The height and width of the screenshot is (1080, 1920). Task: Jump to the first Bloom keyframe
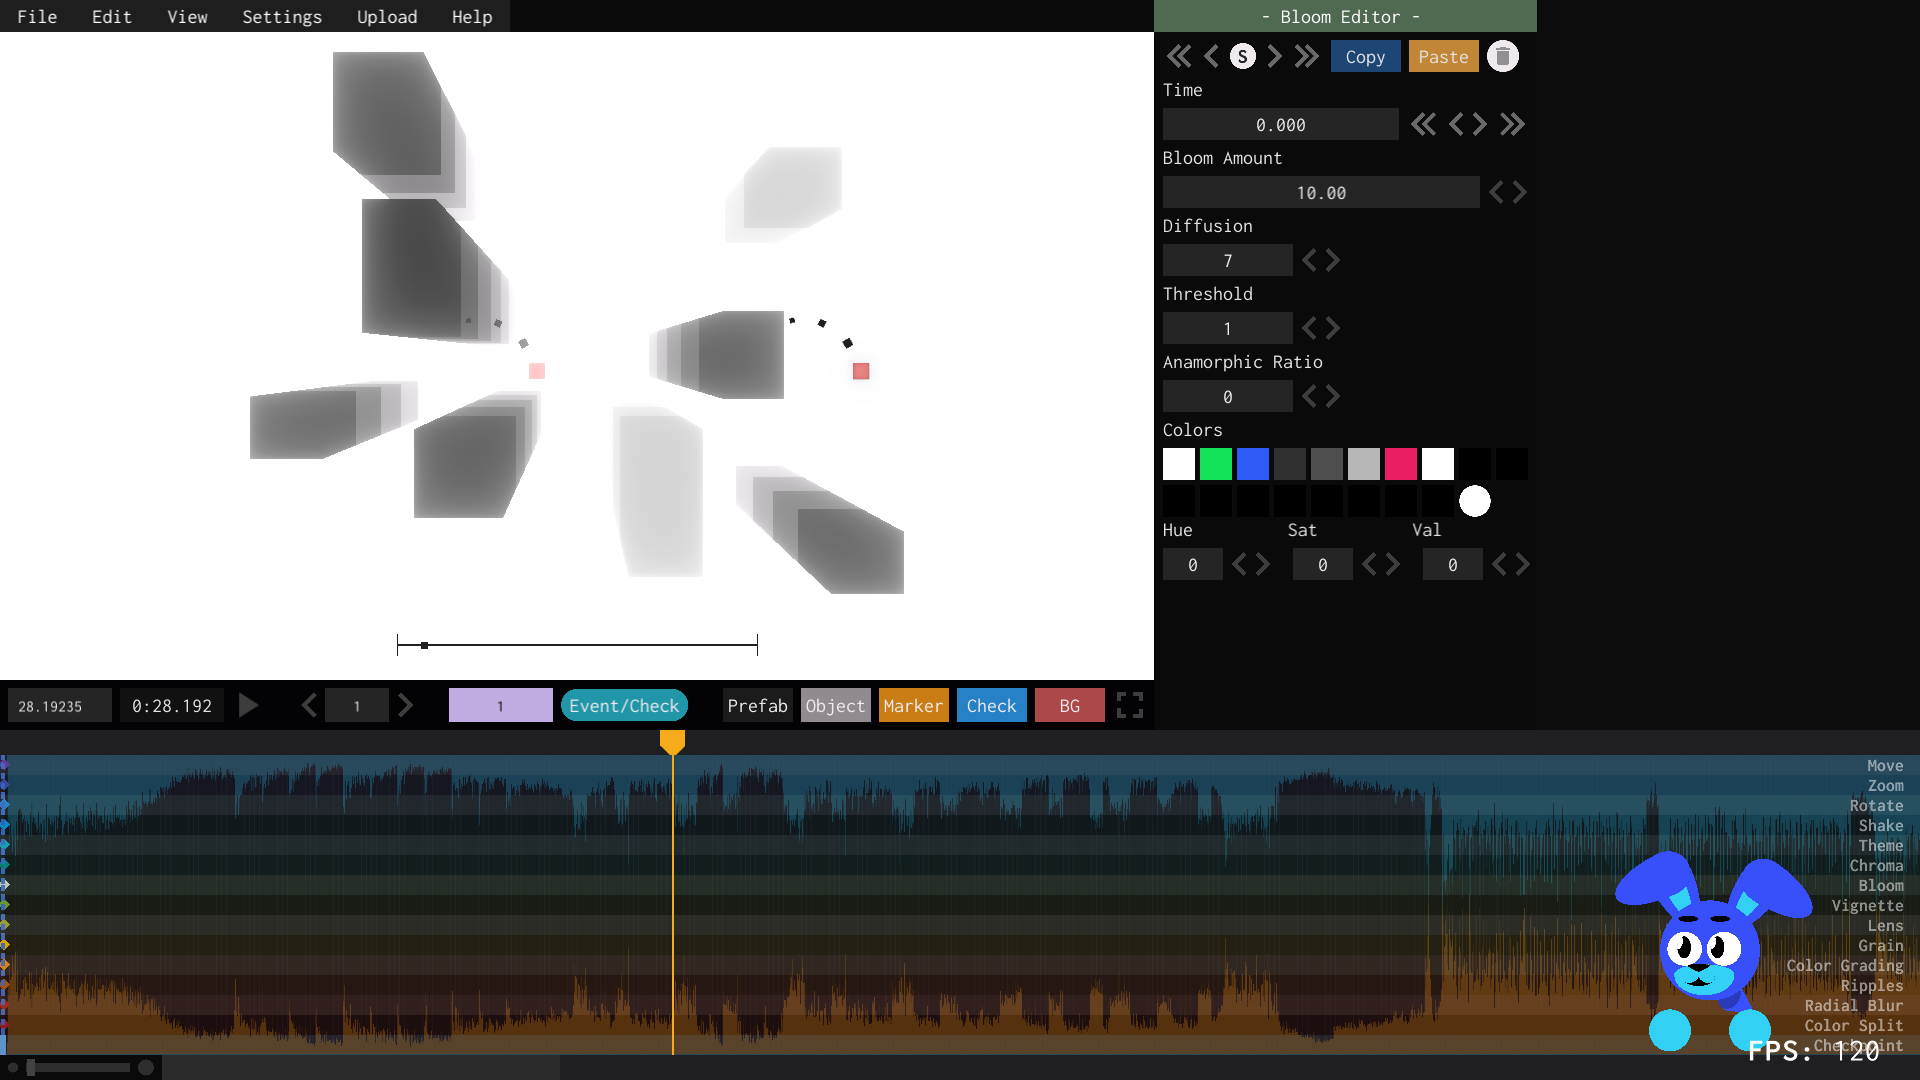[x=1179, y=57]
